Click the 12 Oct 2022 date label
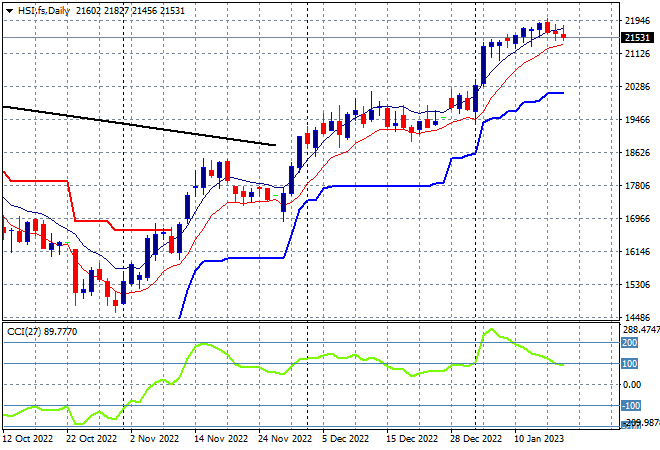Viewport: 660px width, 450px height. pyautogui.click(x=28, y=439)
